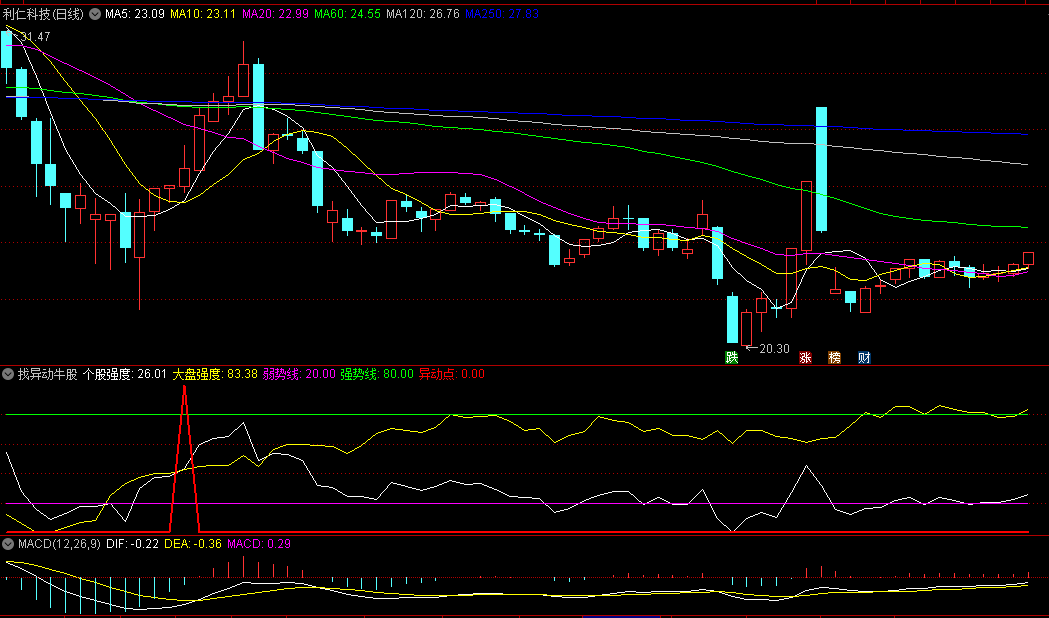
Task: Click the orange 榜 event marker
Action: [834, 357]
